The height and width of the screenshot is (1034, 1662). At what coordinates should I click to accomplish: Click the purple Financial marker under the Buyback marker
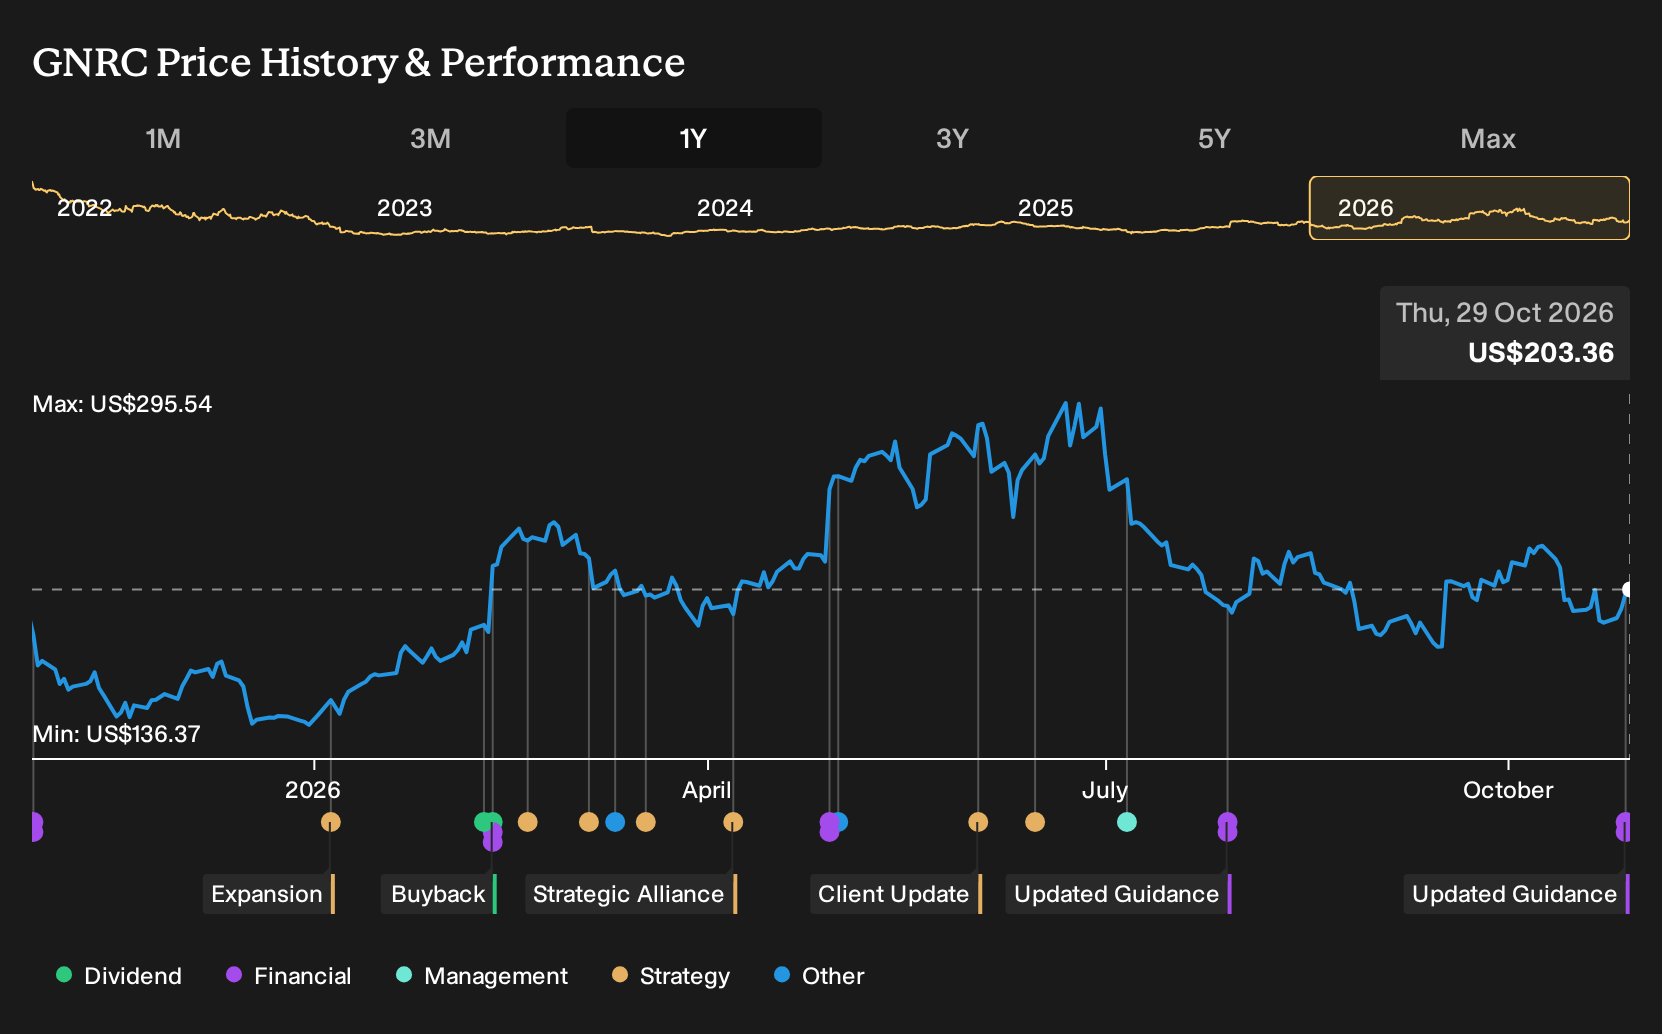pos(492,841)
